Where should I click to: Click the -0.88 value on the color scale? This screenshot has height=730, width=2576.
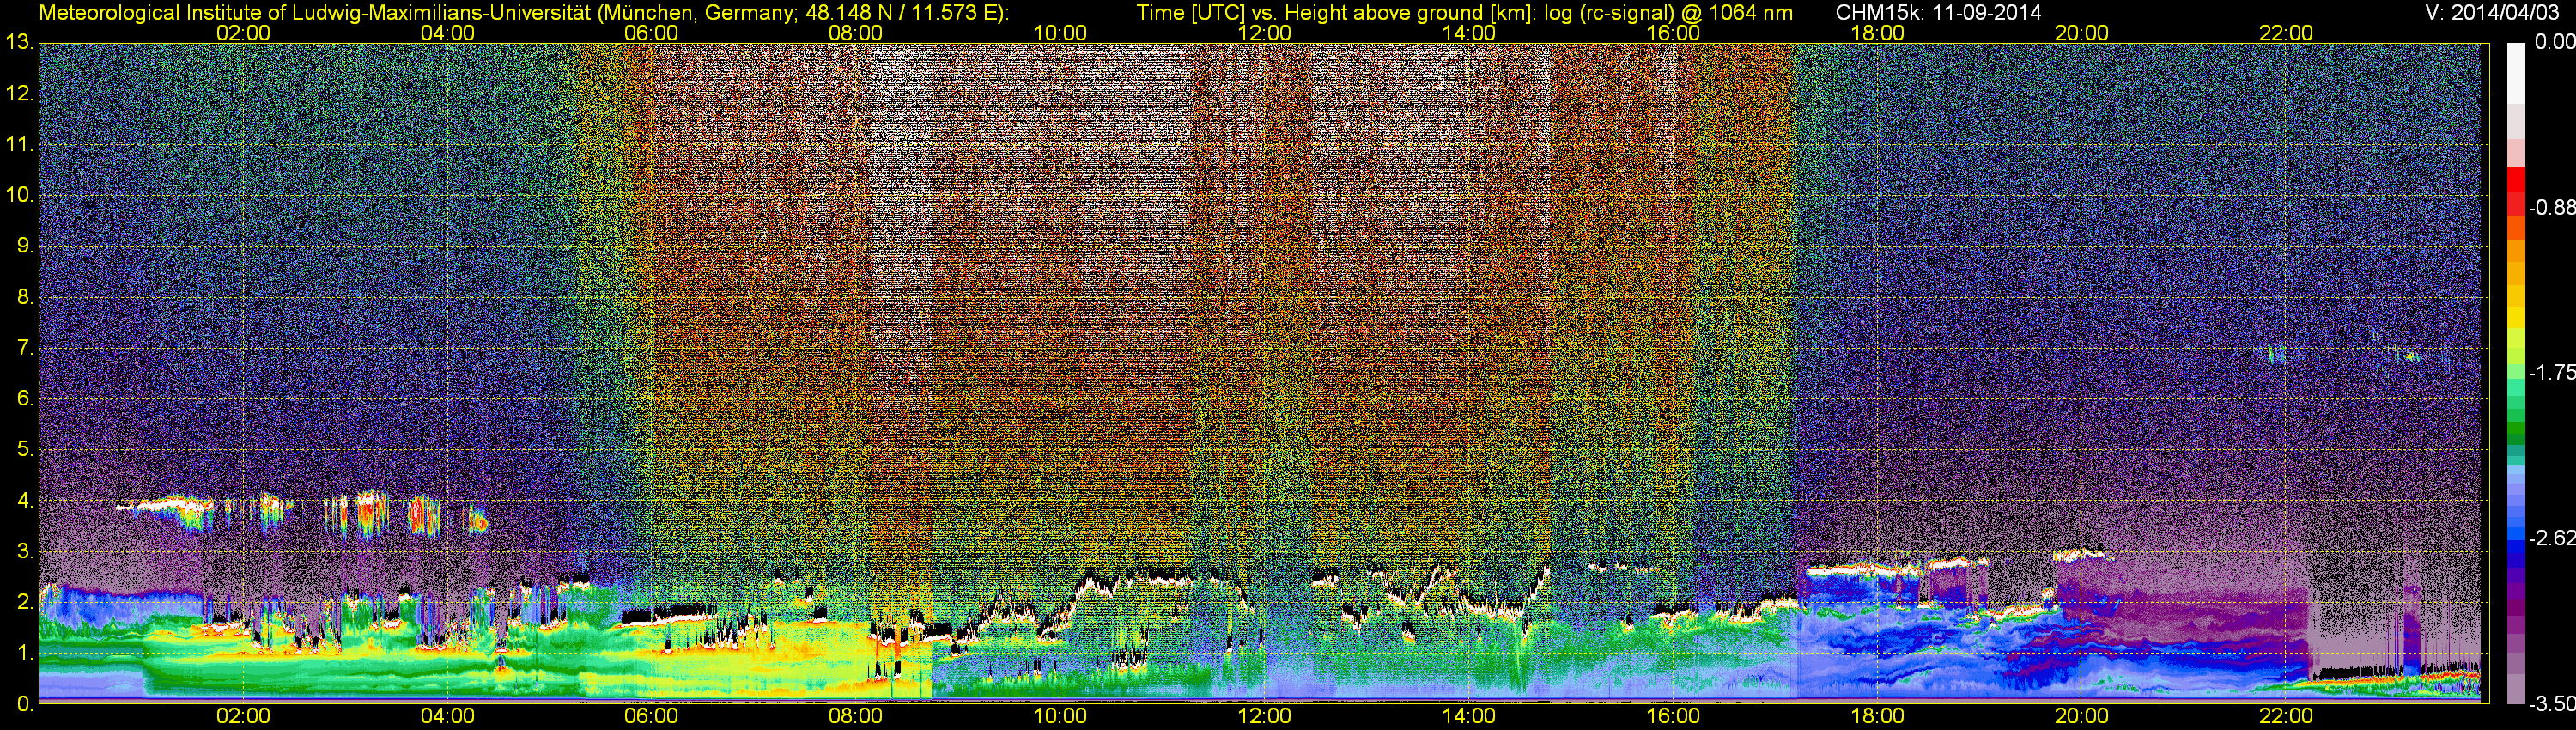(2552, 208)
